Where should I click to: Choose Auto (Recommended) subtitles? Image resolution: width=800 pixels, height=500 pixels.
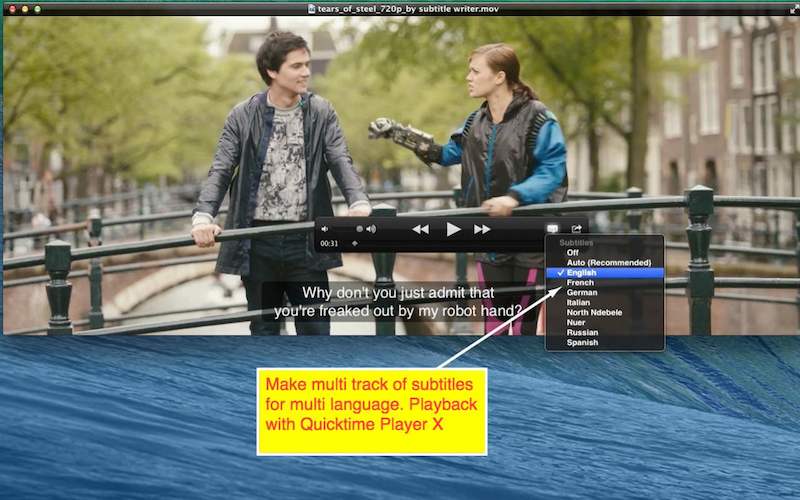(x=605, y=263)
